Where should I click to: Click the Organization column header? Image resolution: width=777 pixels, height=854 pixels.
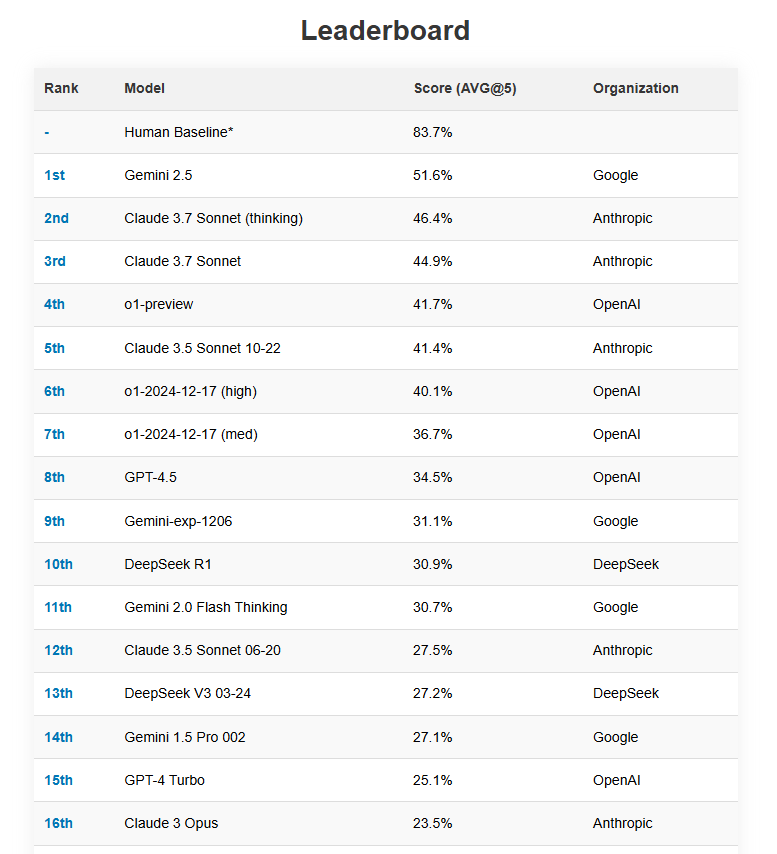click(635, 88)
